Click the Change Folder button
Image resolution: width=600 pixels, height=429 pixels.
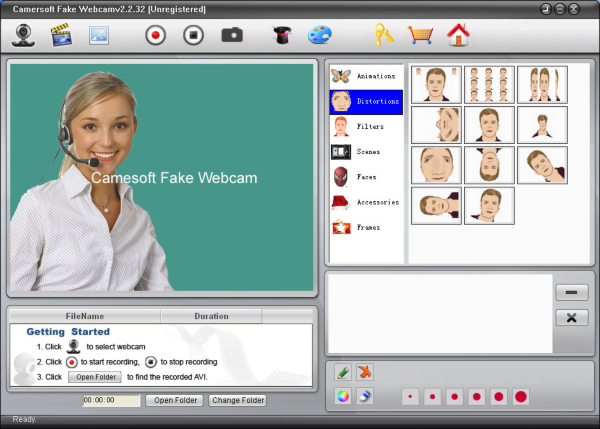pyautogui.click(x=237, y=400)
